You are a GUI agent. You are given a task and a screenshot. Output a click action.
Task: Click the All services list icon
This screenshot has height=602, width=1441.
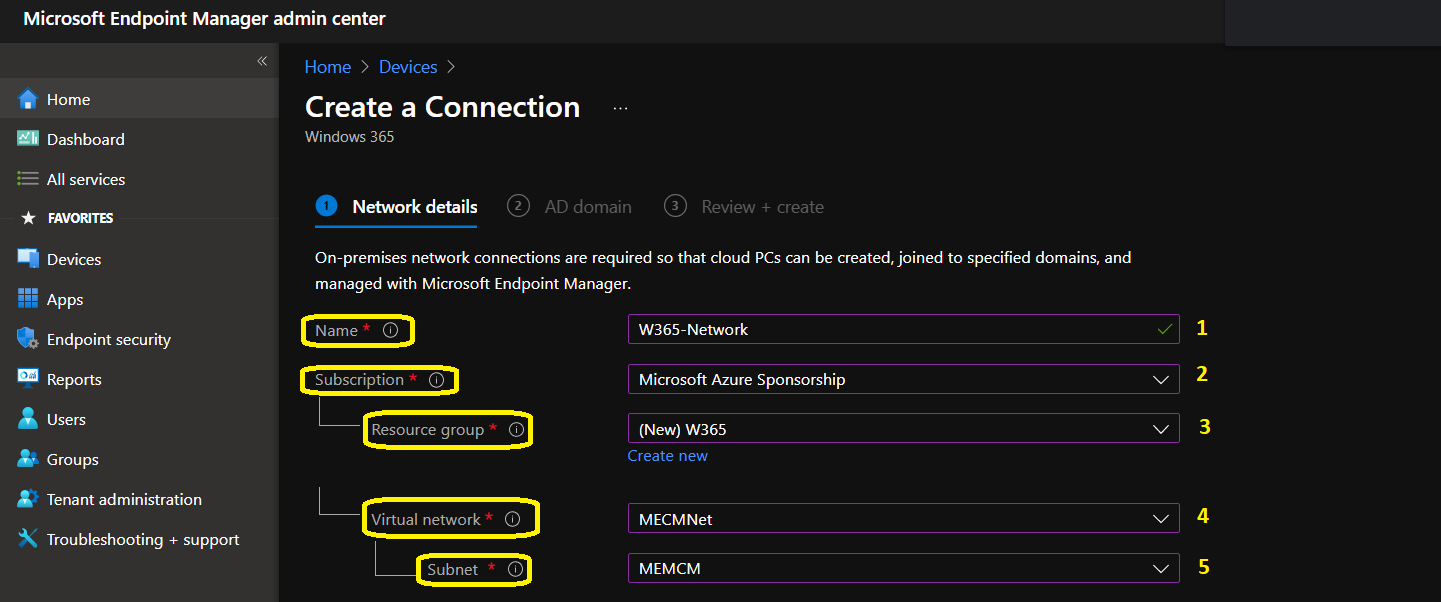click(x=27, y=179)
